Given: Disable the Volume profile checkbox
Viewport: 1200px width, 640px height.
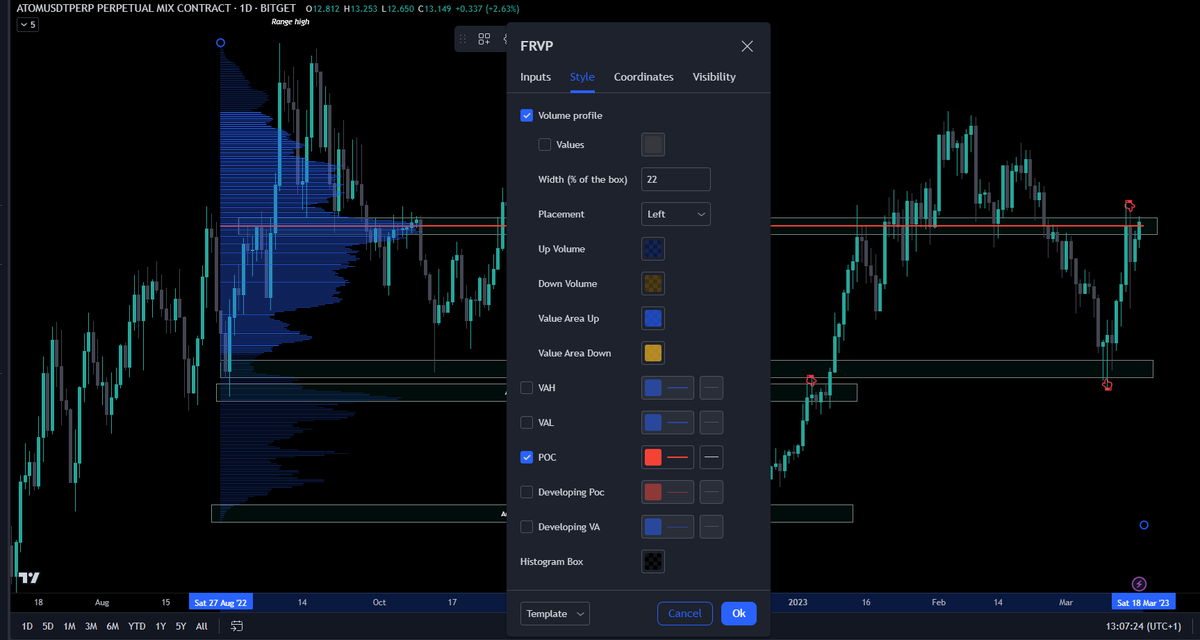Looking at the screenshot, I should tap(526, 115).
